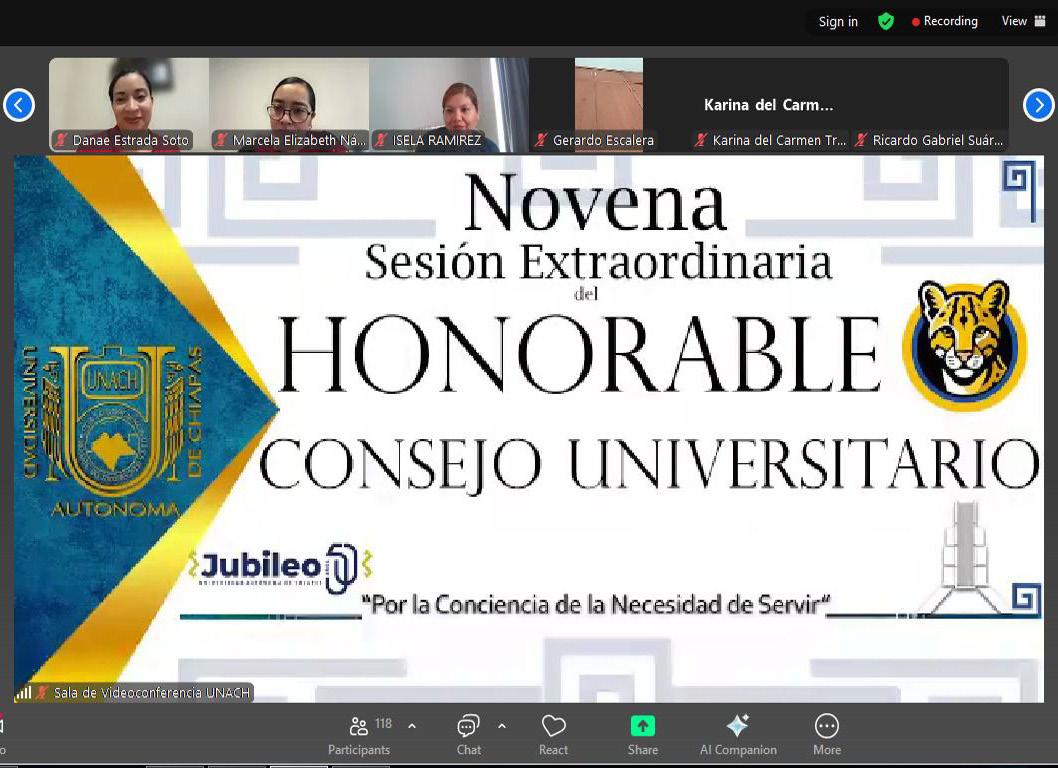Viewport: 1058px width, 768px height.
Task: Click muted mic icon beside Marcela Elizabeth
Action: 221,140
